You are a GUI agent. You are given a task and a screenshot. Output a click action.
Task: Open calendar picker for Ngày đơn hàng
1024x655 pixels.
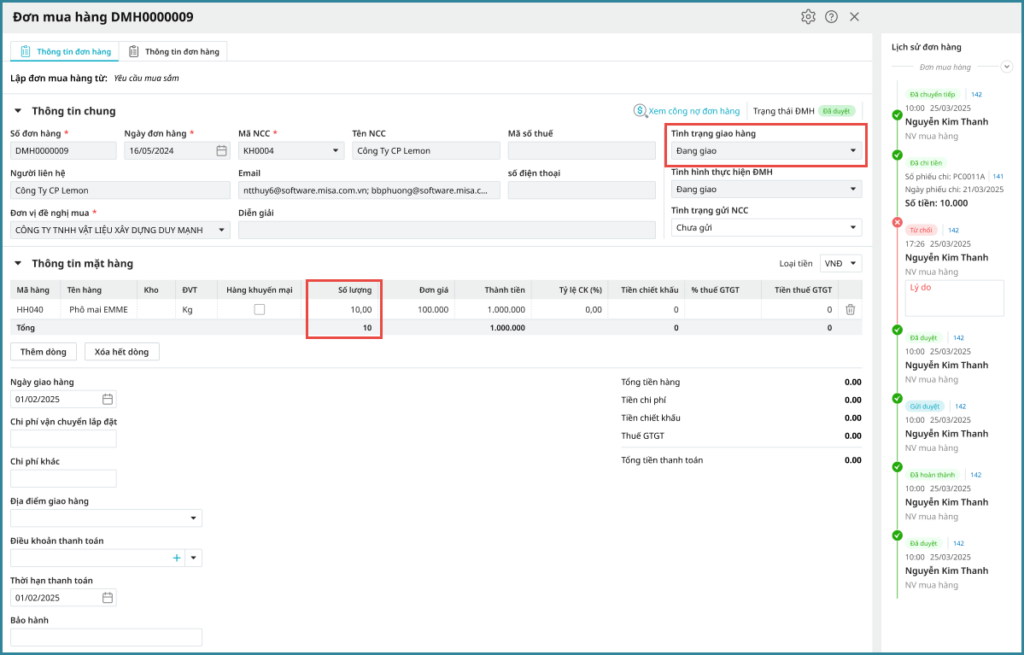222,151
